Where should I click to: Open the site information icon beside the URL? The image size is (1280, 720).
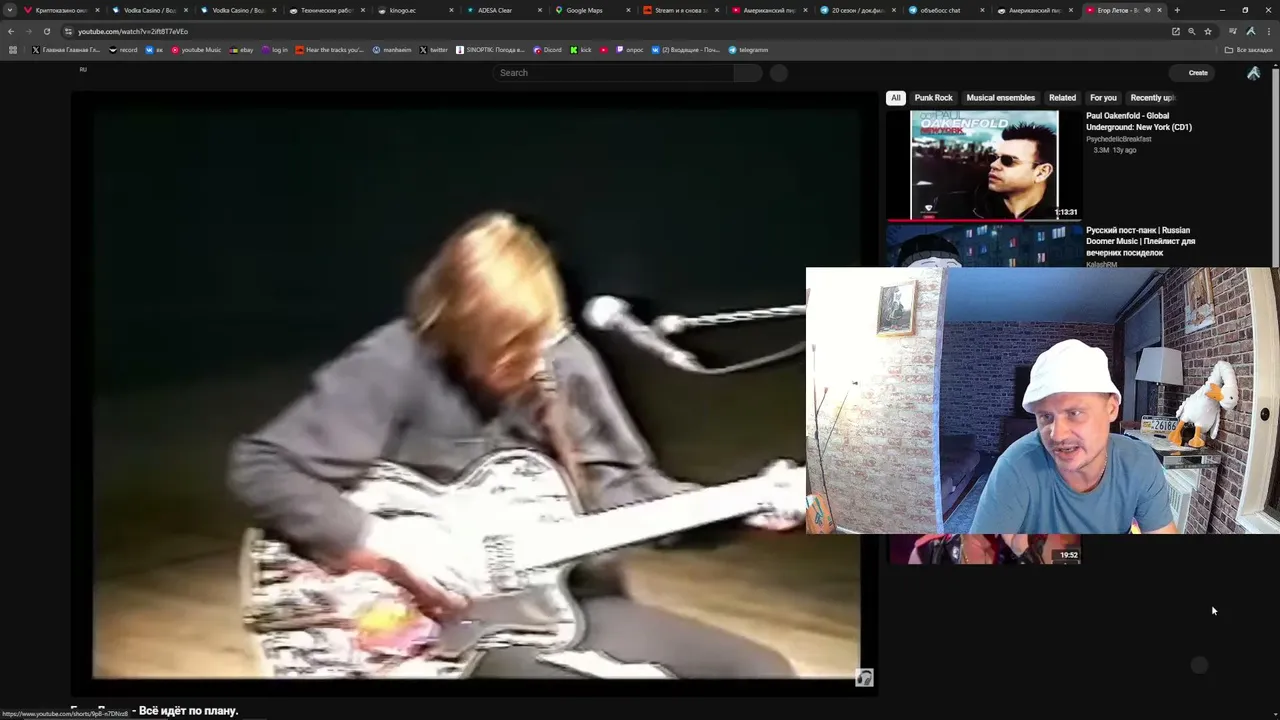(x=68, y=31)
